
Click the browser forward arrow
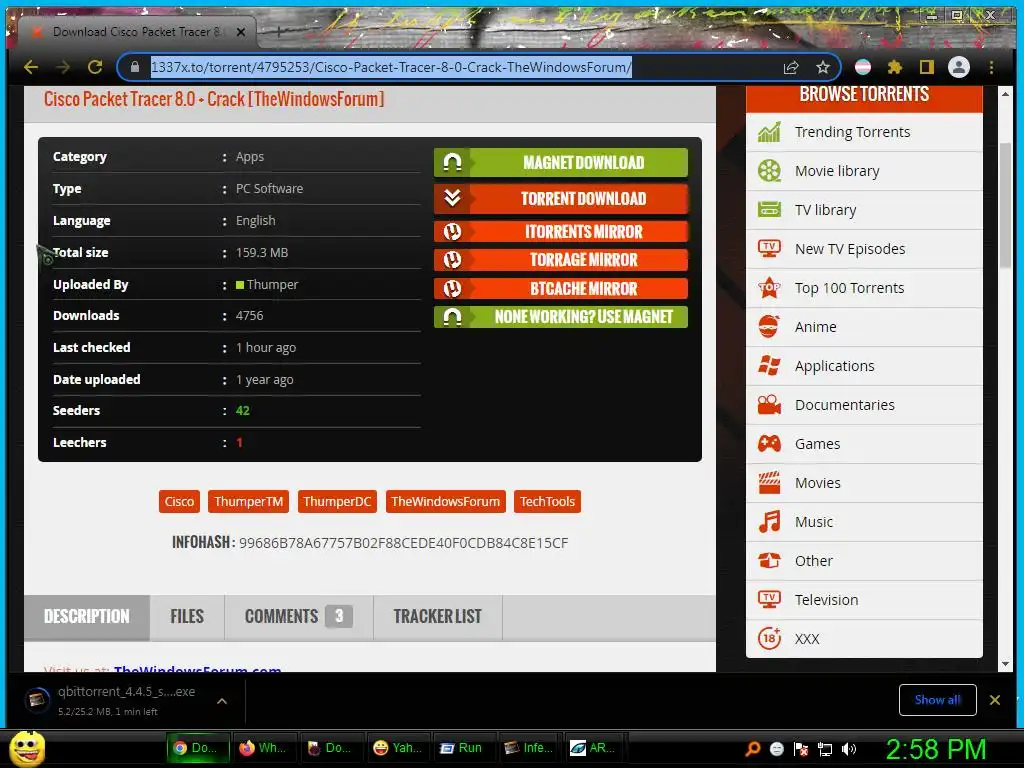click(x=63, y=67)
